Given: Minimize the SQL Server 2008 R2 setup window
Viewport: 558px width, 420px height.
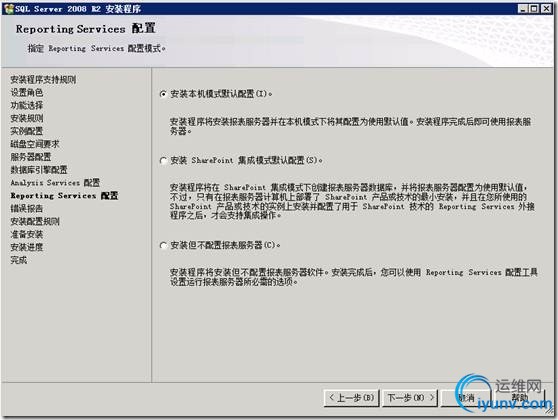Looking at the screenshot, I should [x=522, y=9].
